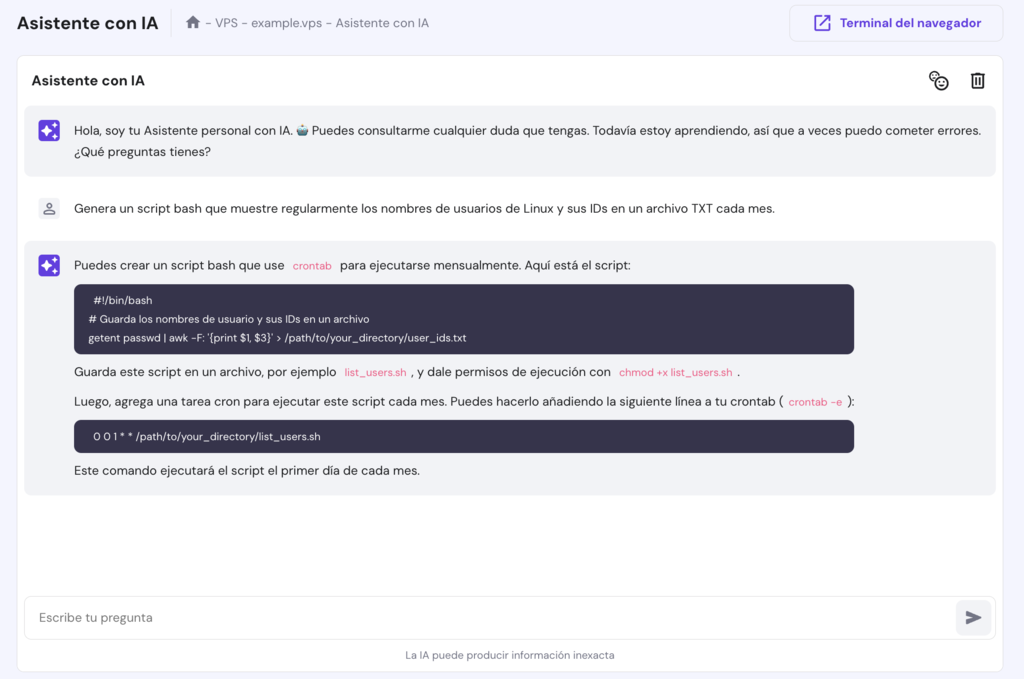Open the Terminal del navegador button
This screenshot has height=679, width=1024.
895,22
